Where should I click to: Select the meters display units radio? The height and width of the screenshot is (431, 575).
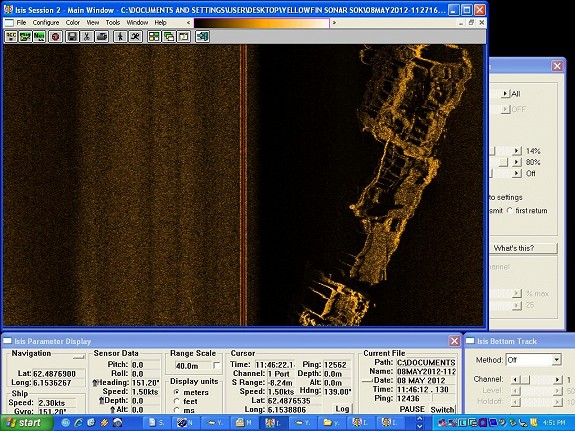177,392
